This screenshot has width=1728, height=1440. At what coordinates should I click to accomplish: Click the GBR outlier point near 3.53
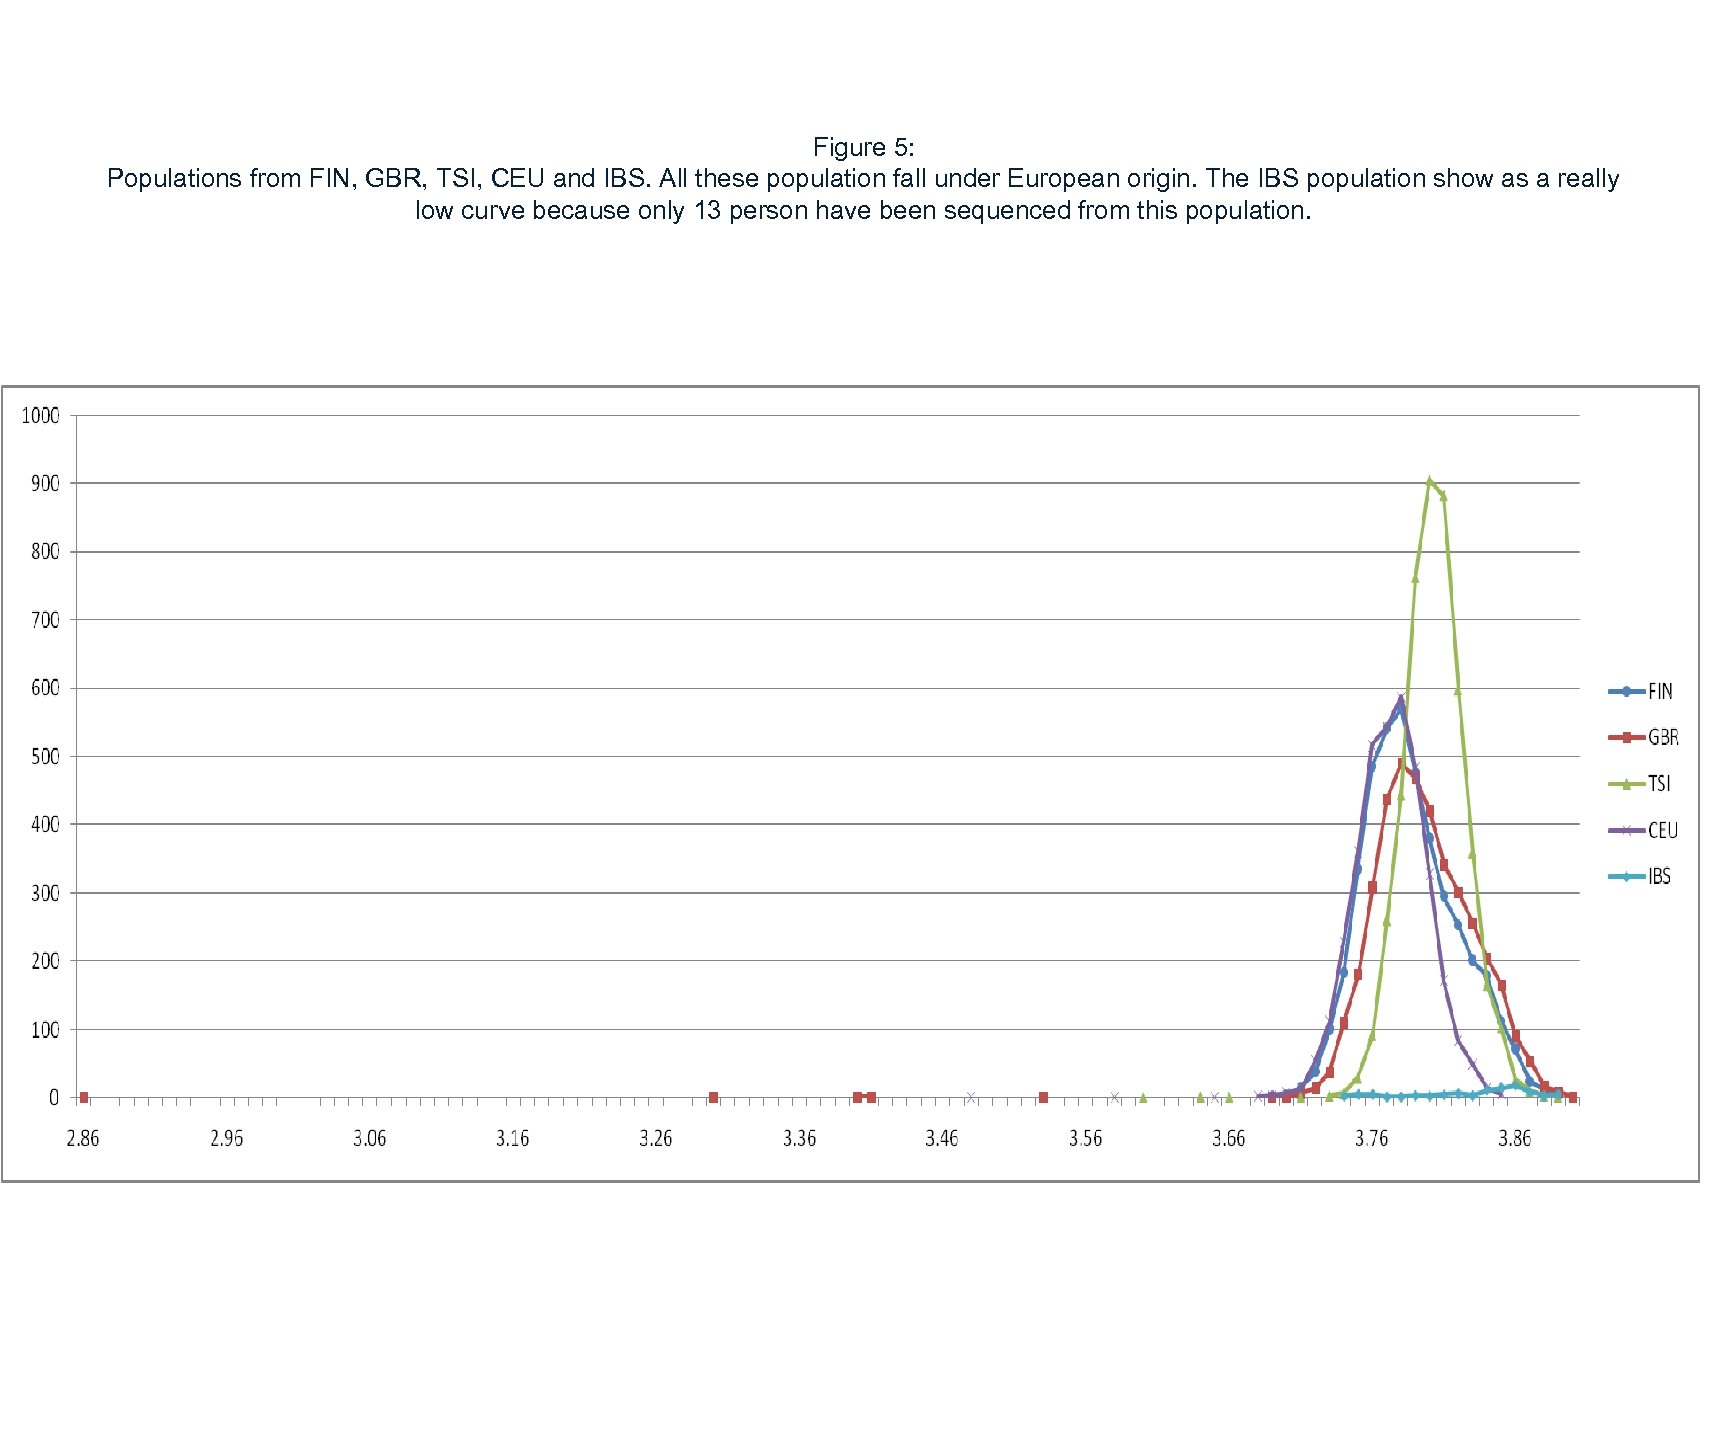[1043, 1097]
